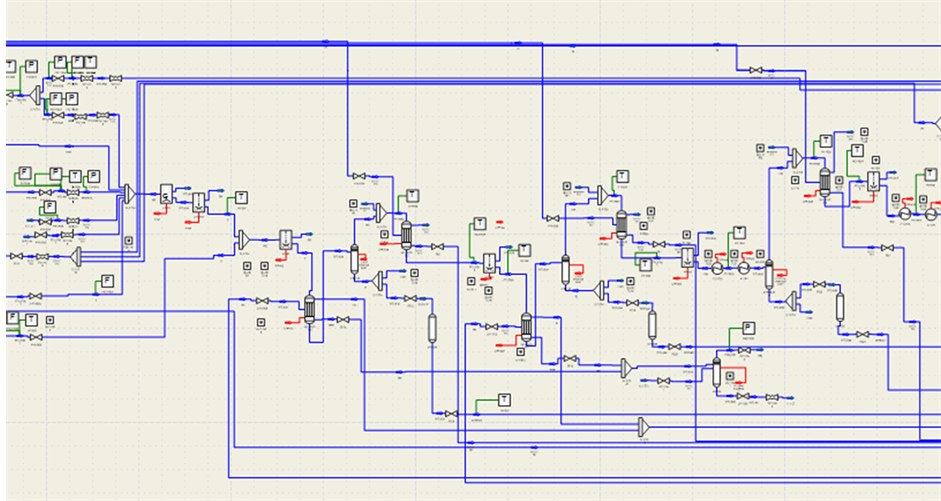This screenshot has width=941, height=501.
Task: Click the P controller box above the bottom-right column
Action: click(x=748, y=329)
